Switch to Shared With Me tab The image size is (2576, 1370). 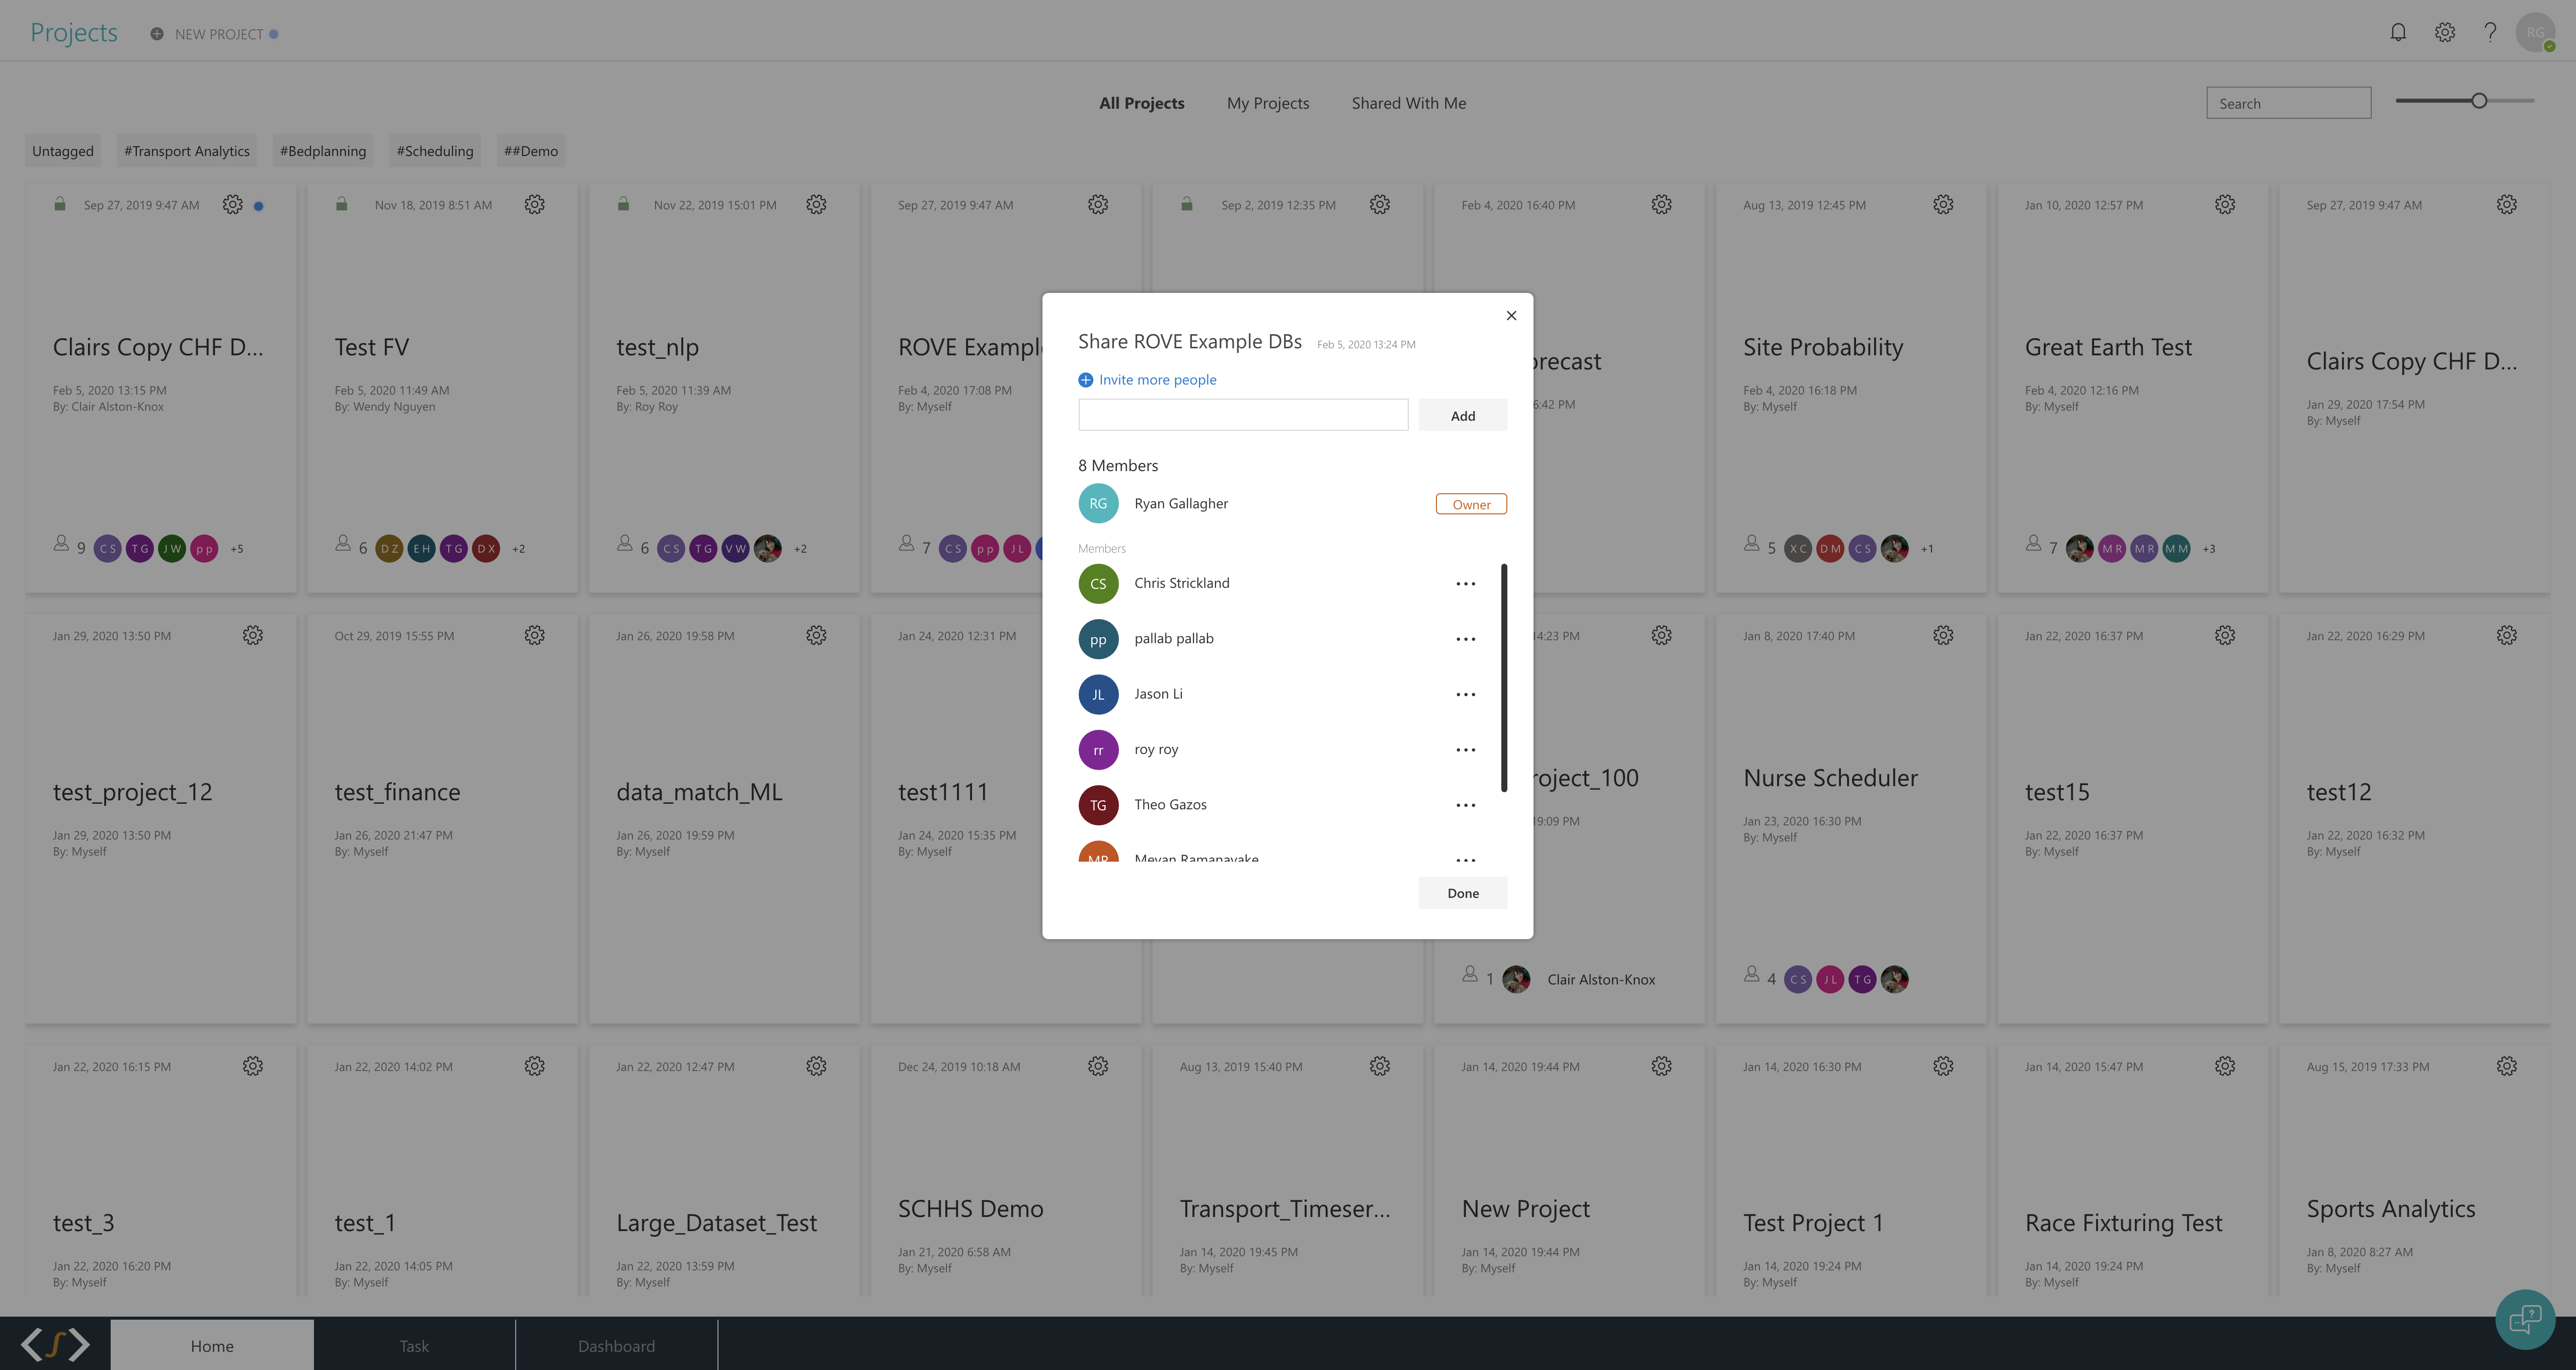pos(1409,103)
